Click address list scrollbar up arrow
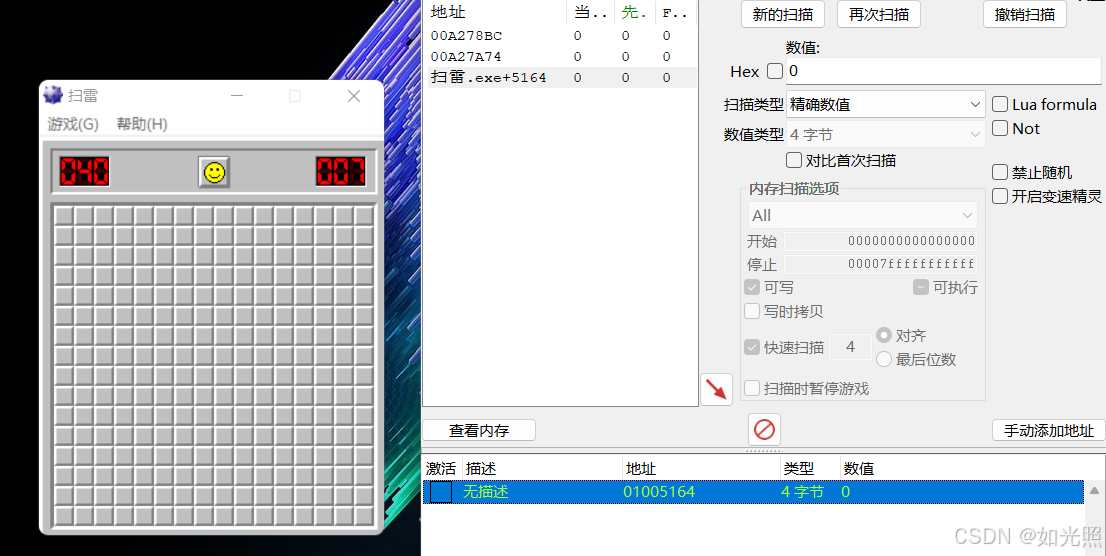Image resolution: width=1106 pixels, height=556 pixels. (1095, 491)
